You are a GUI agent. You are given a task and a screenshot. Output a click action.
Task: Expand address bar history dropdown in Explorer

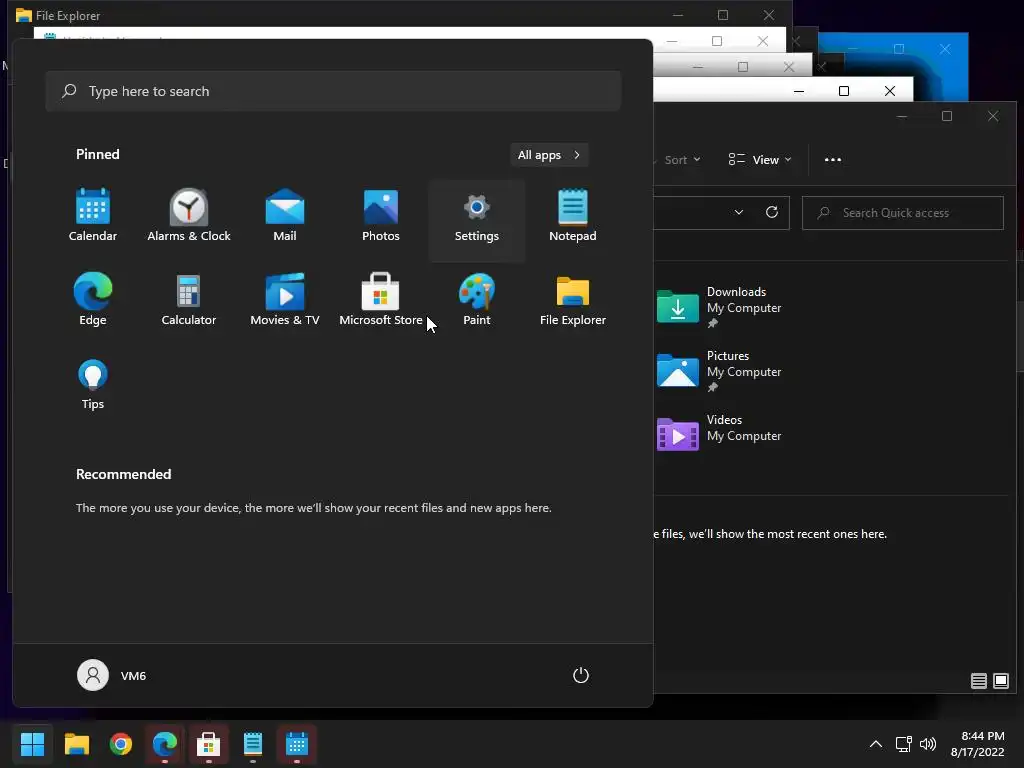tap(739, 212)
